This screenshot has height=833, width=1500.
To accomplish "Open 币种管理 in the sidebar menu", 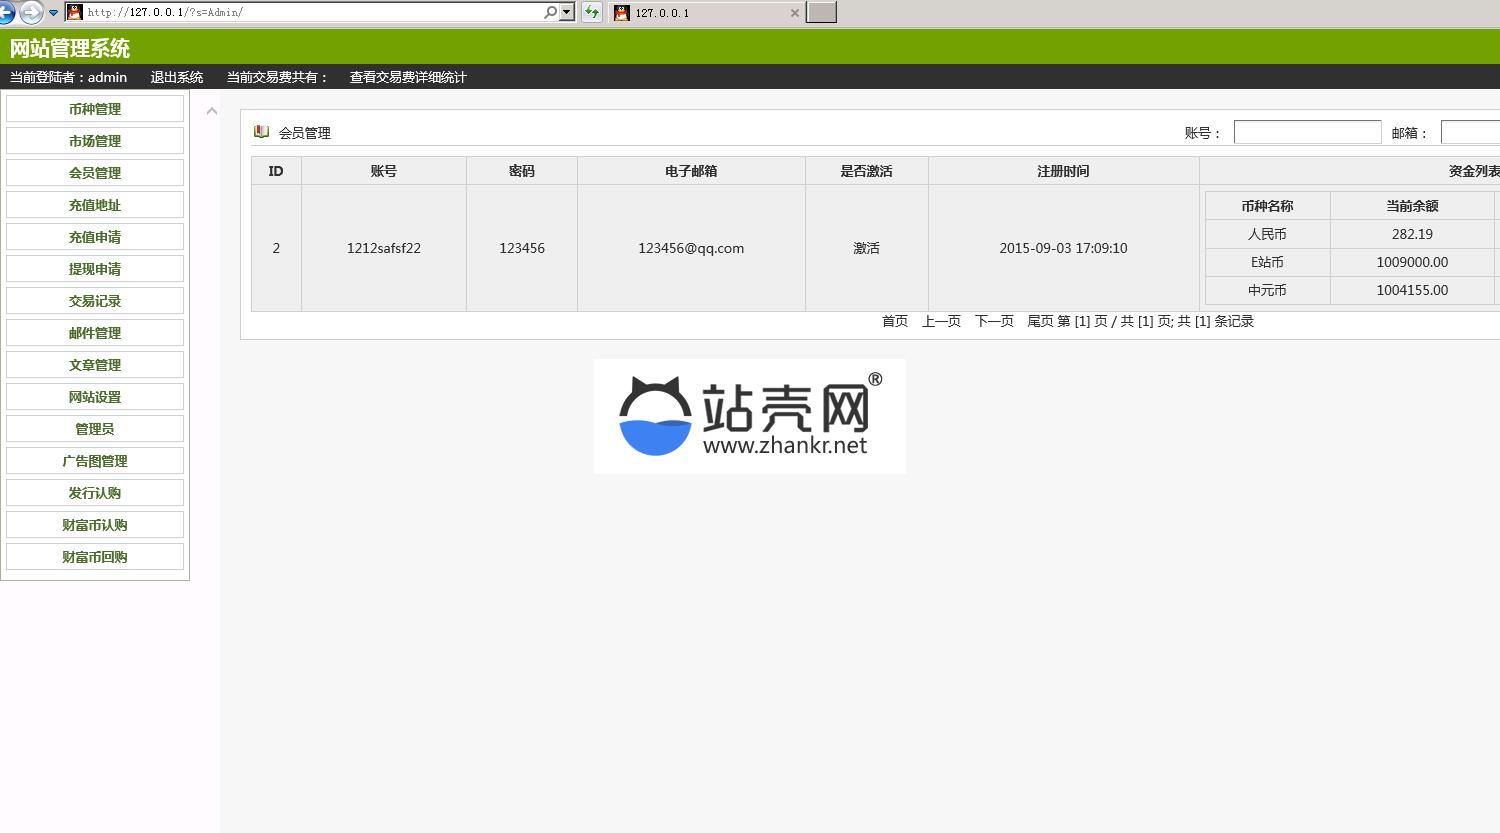I will pos(95,109).
